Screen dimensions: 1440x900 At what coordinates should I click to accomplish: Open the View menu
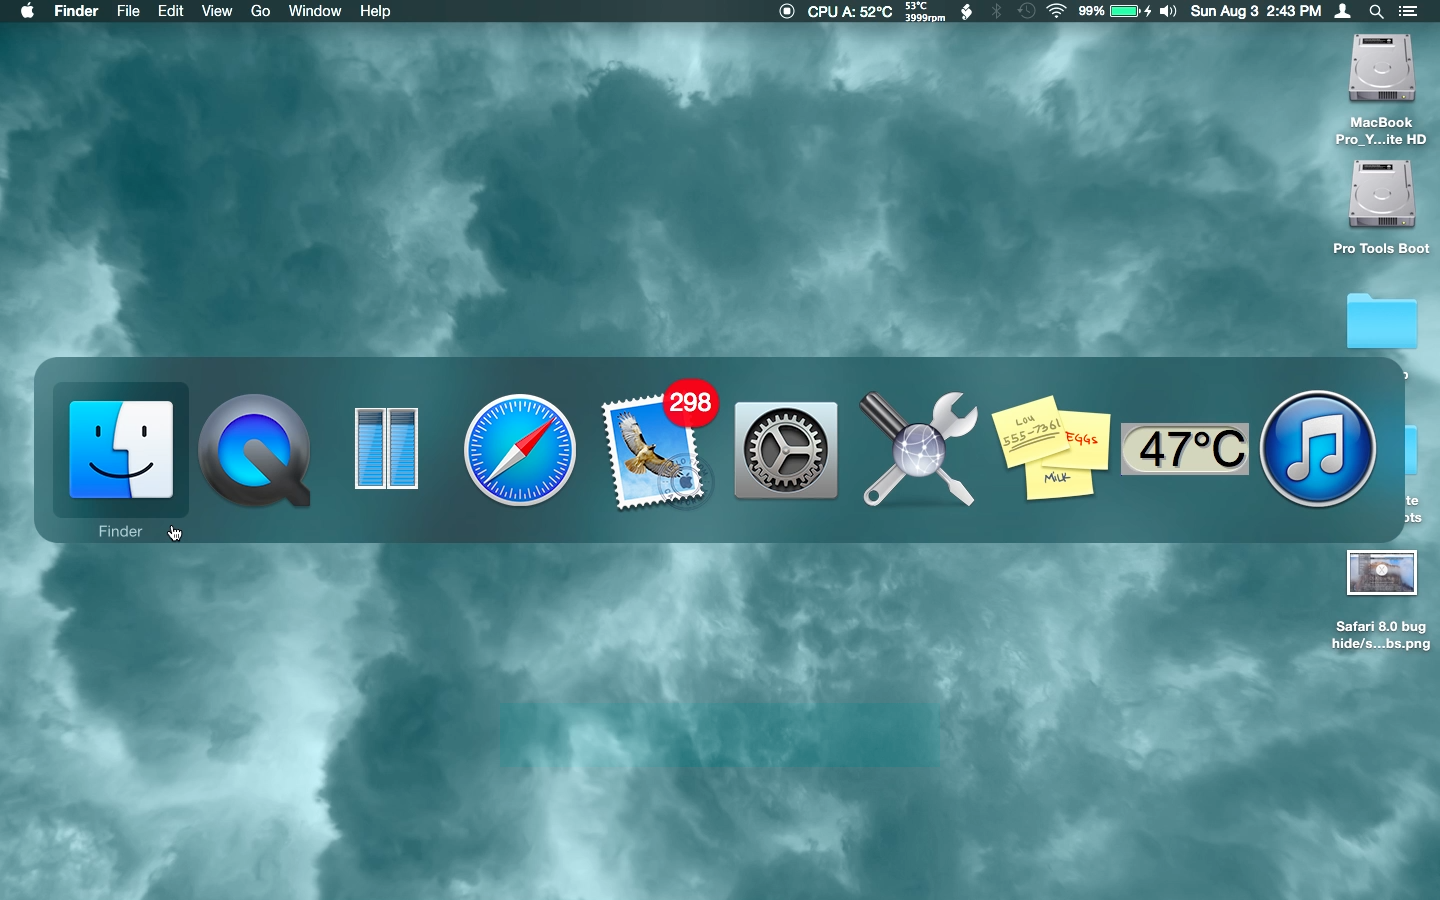[217, 11]
